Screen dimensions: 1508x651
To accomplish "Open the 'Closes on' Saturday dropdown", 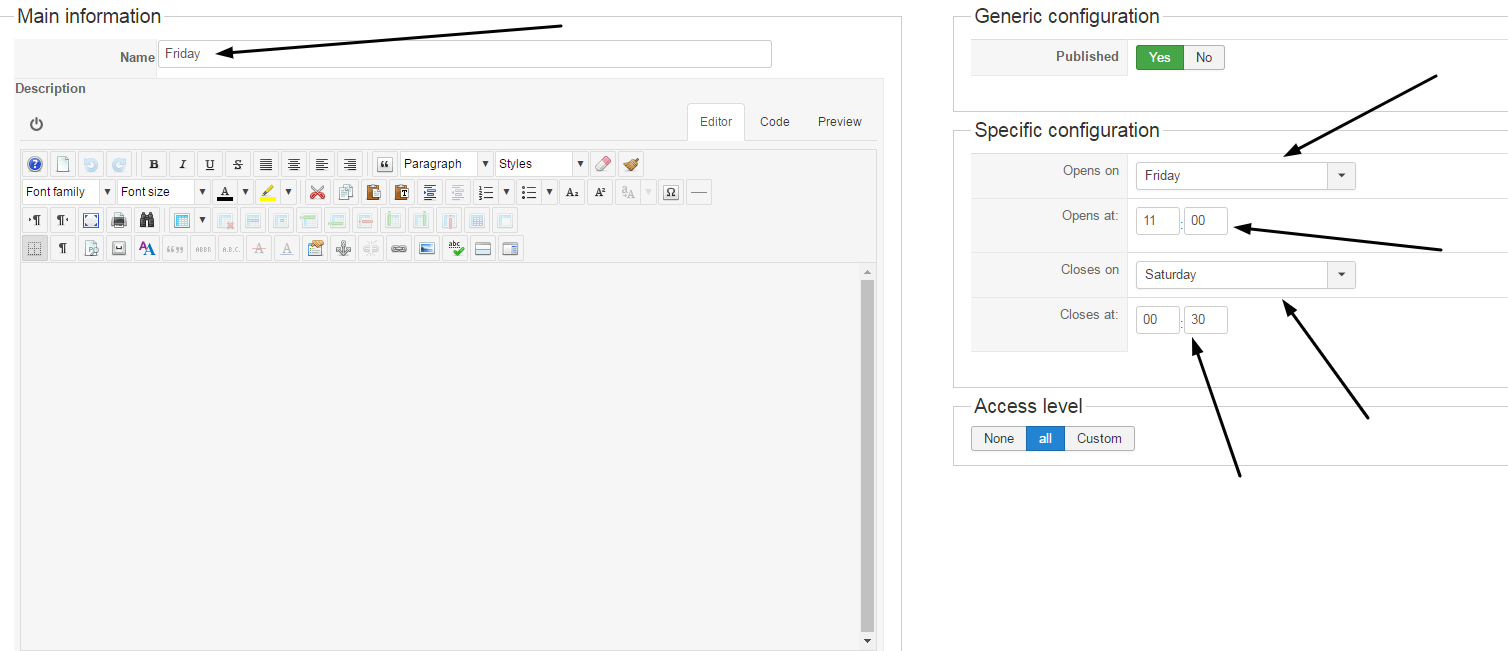I will [x=1245, y=275].
